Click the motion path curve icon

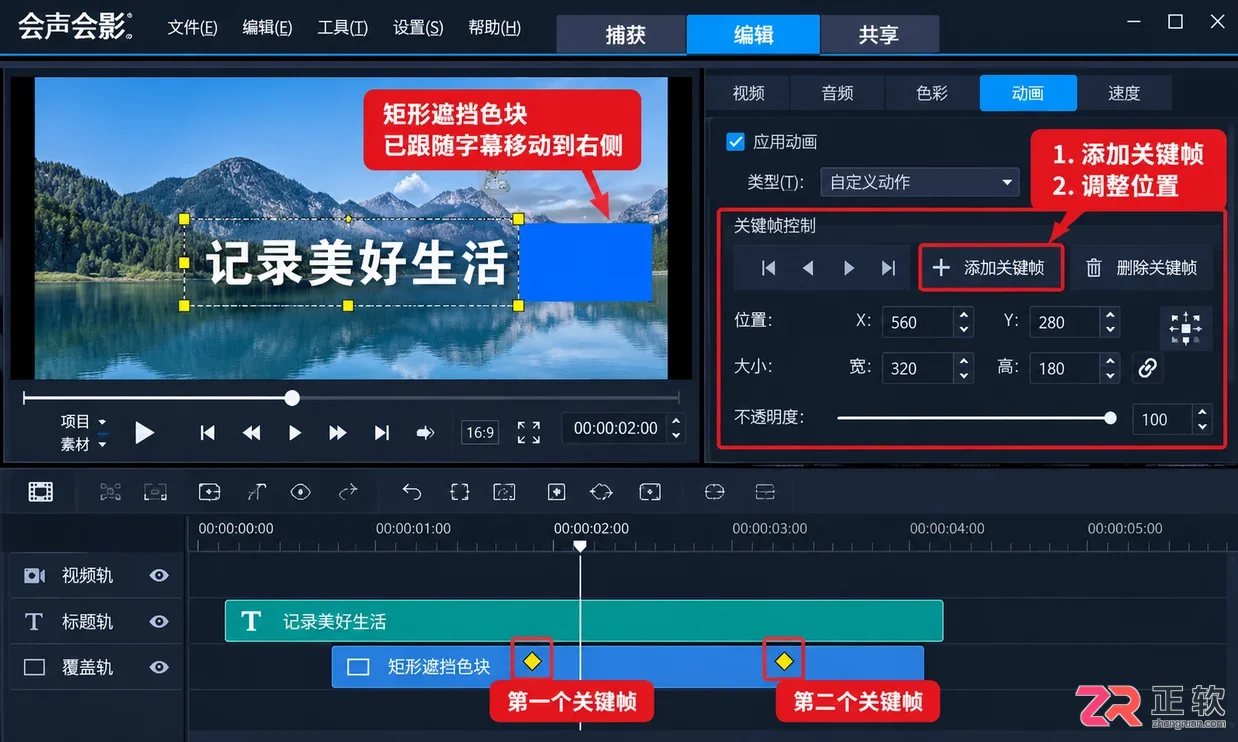click(x=256, y=491)
